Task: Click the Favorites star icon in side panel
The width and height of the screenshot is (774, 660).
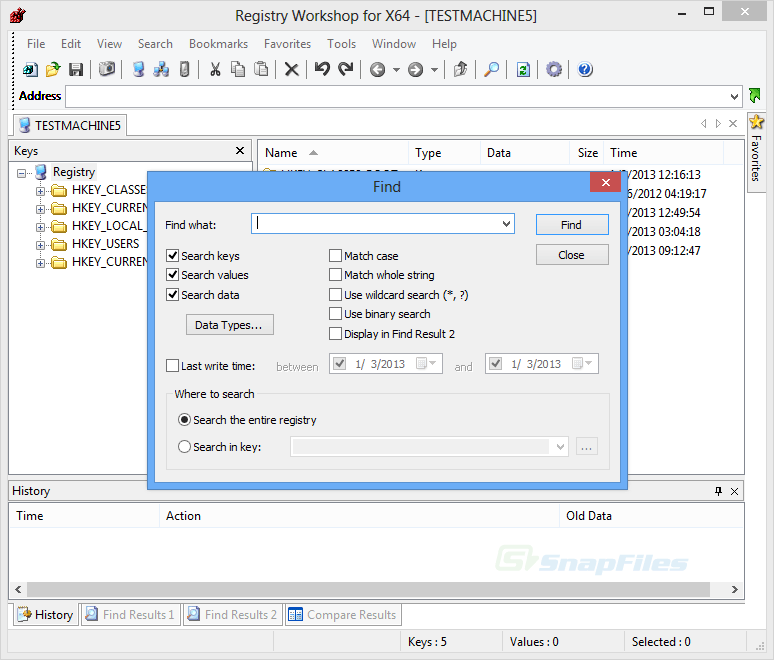Action: [756, 121]
